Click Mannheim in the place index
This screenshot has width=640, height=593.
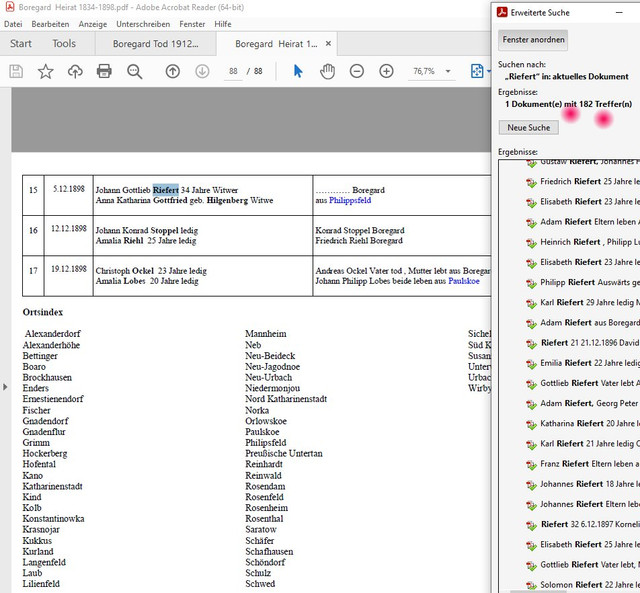pos(266,334)
